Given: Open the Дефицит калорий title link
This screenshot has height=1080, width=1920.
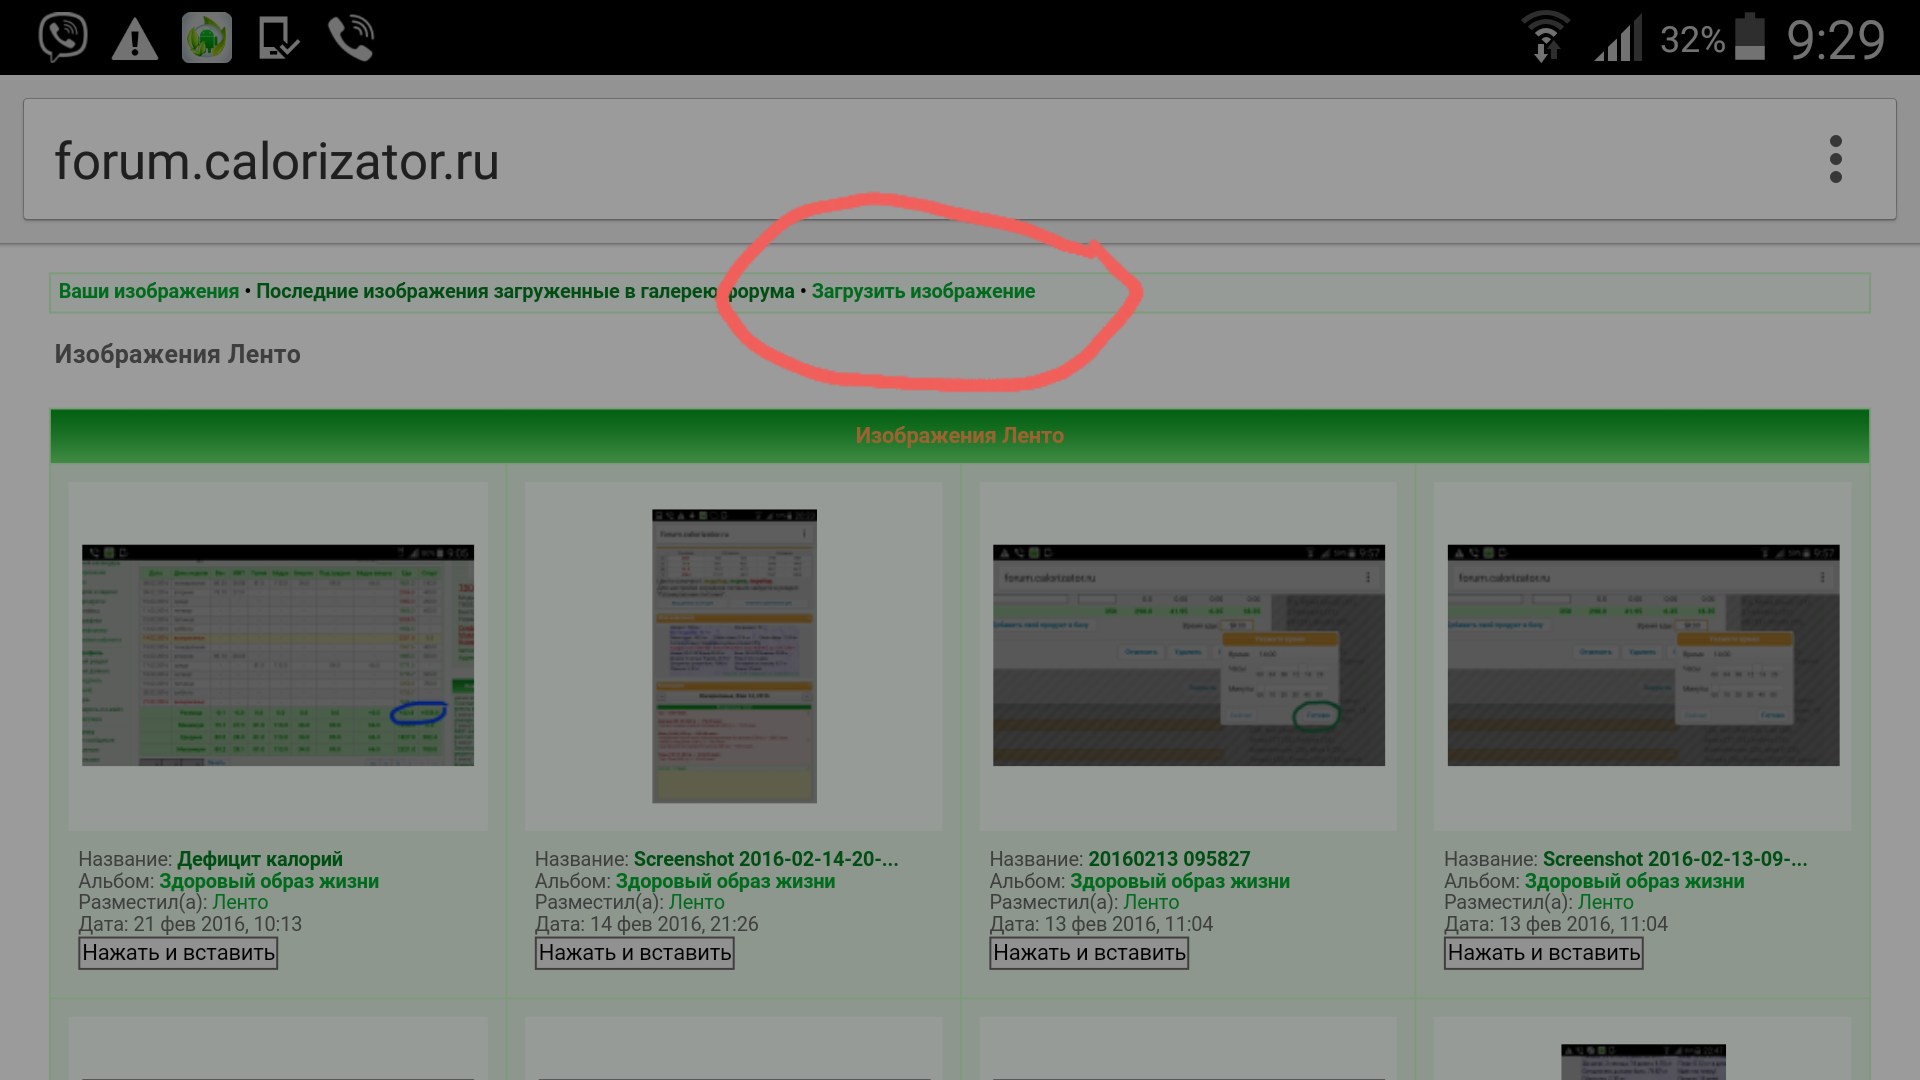Looking at the screenshot, I should click(x=260, y=859).
